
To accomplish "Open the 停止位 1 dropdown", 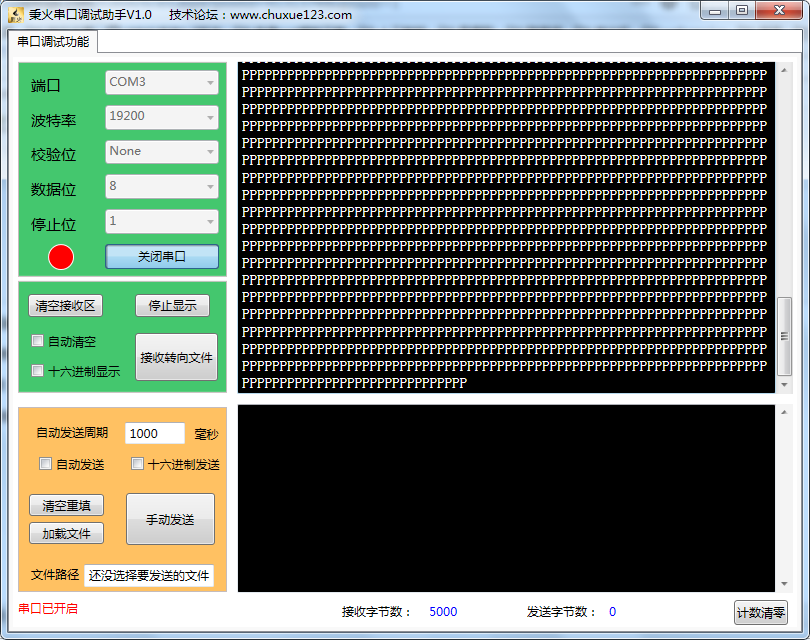I will [162, 222].
